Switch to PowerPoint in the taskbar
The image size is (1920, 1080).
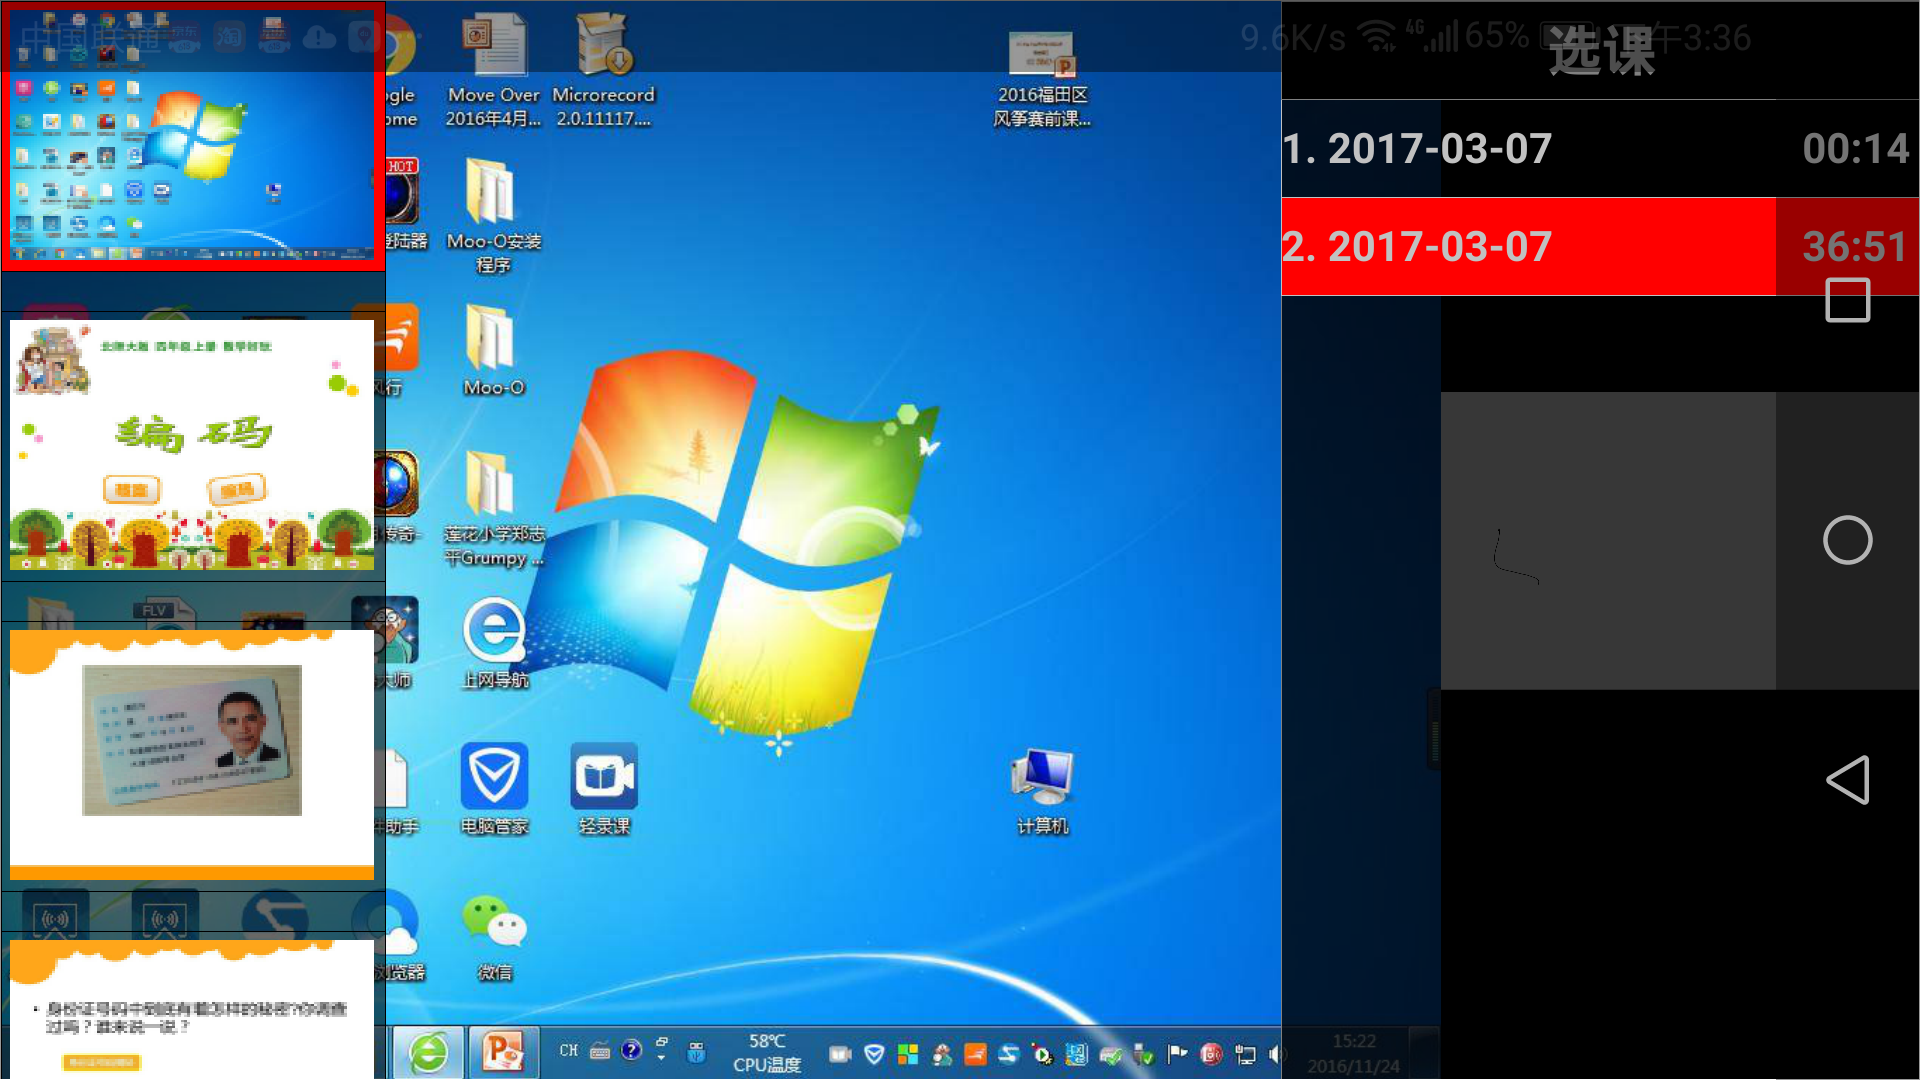(x=504, y=1053)
